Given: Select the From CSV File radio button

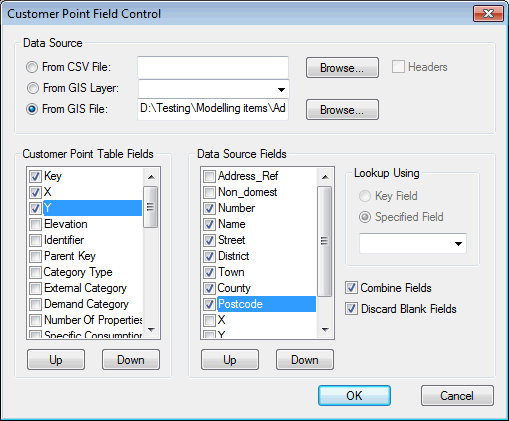Looking at the screenshot, I should [x=32, y=67].
